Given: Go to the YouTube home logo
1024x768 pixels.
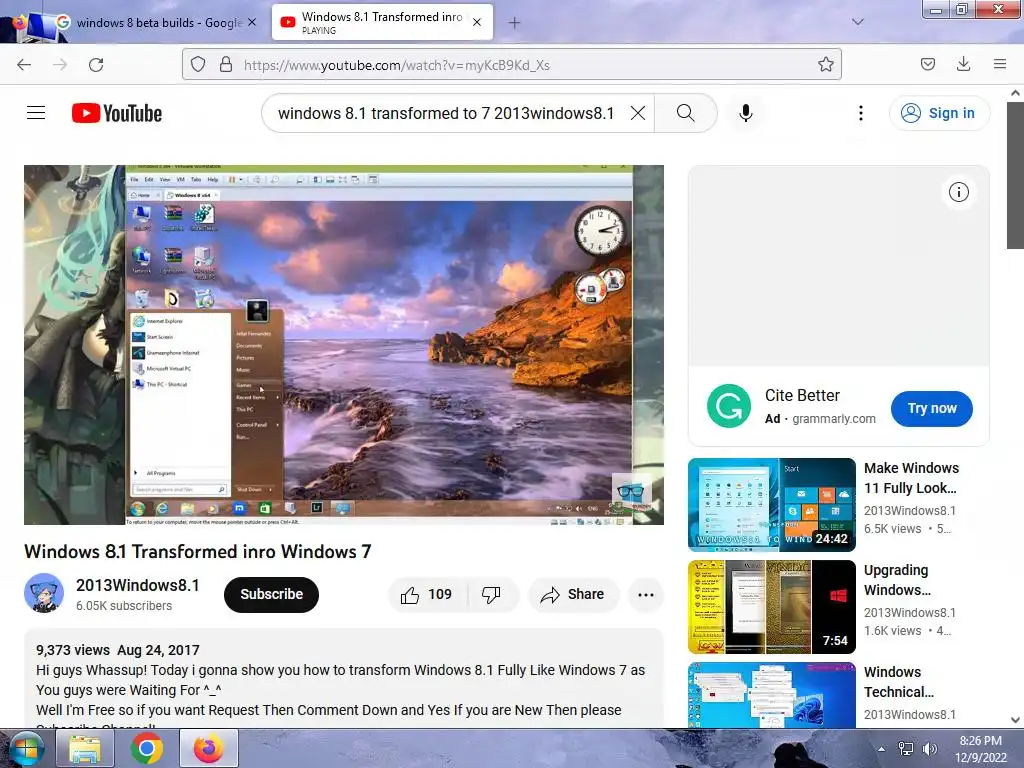Looking at the screenshot, I should 117,113.
